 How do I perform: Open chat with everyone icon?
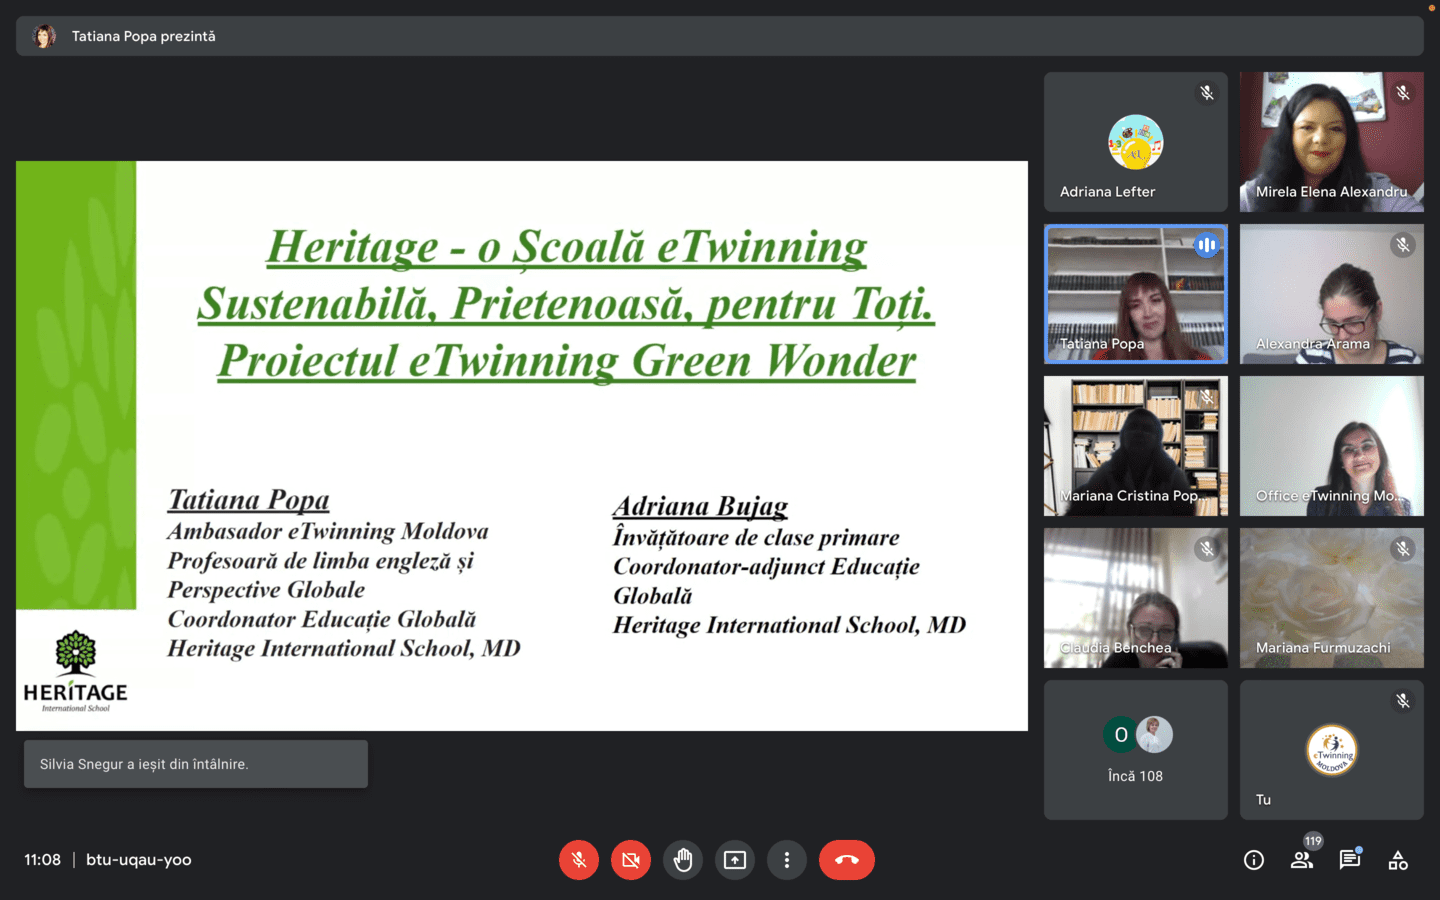pyautogui.click(x=1350, y=860)
